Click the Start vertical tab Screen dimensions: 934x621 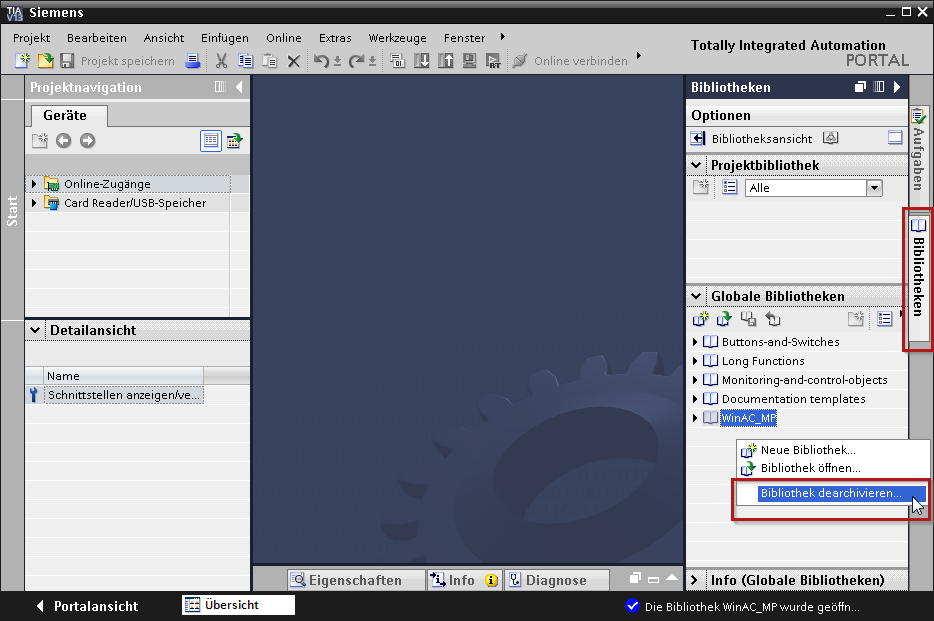pyautogui.click(x=12, y=211)
